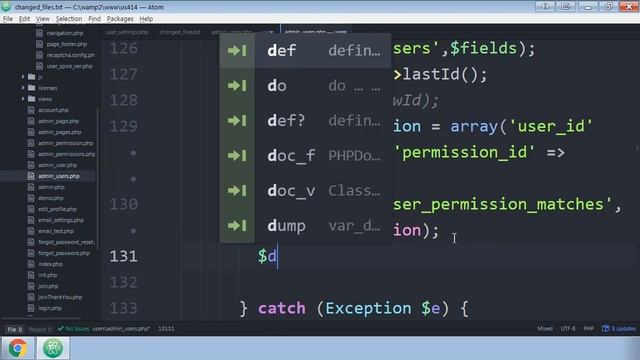This screenshot has width=640, height=360.
Task: Open forgot_password.php in tree view
Action: [64, 253]
